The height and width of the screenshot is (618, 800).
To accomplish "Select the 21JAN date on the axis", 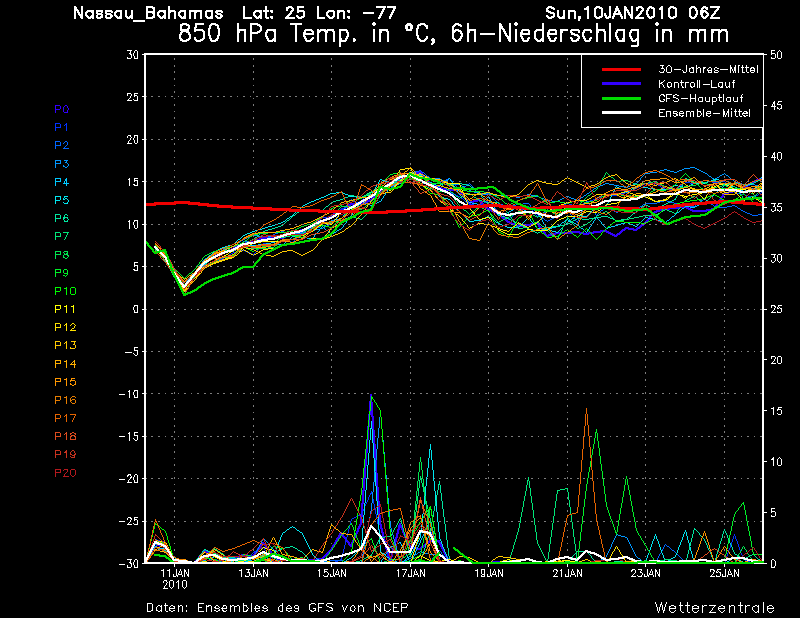I will (567, 574).
